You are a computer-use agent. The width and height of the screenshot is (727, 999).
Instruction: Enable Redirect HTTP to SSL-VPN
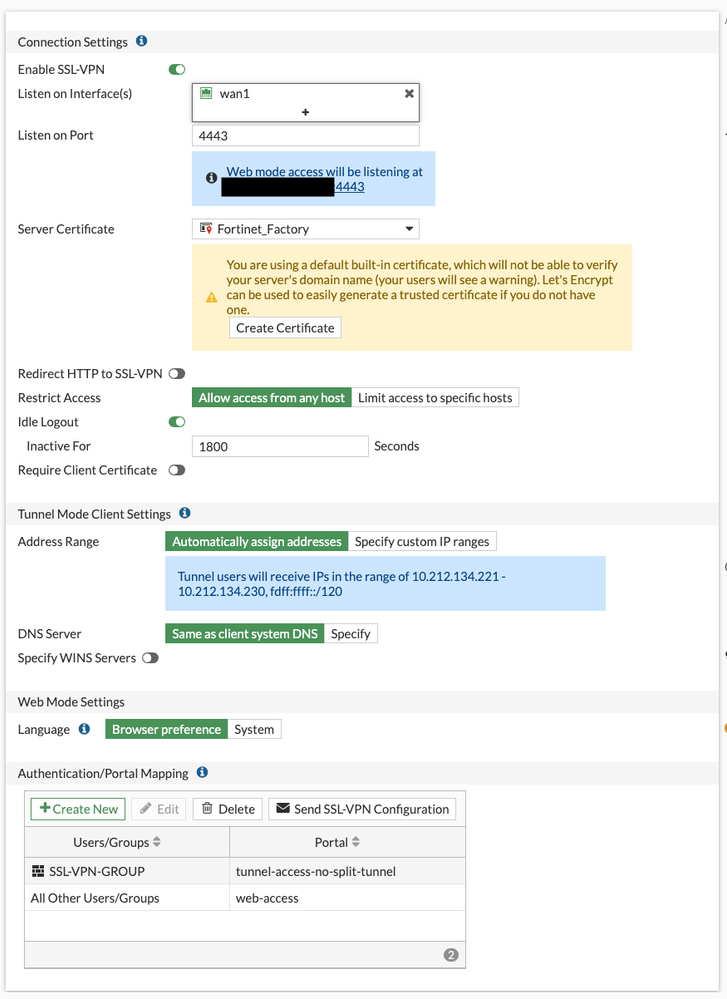coord(177,373)
